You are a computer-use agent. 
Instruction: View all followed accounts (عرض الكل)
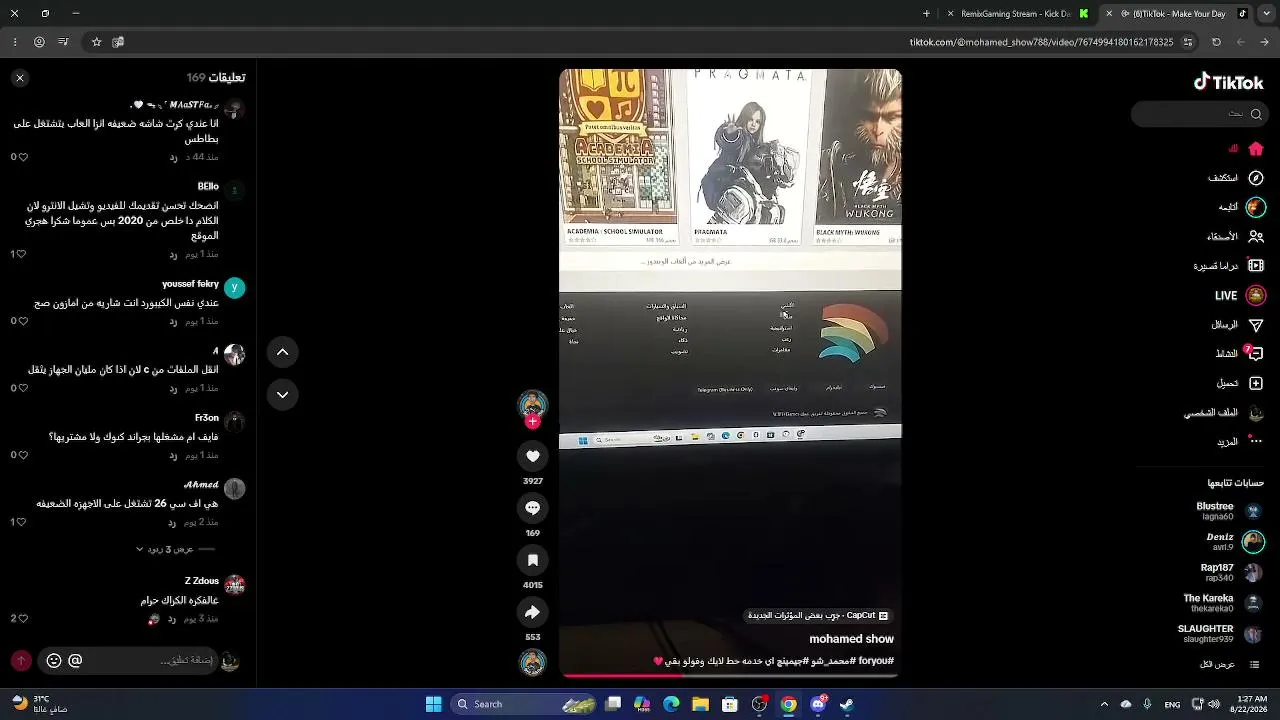(x=1231, y=664)
